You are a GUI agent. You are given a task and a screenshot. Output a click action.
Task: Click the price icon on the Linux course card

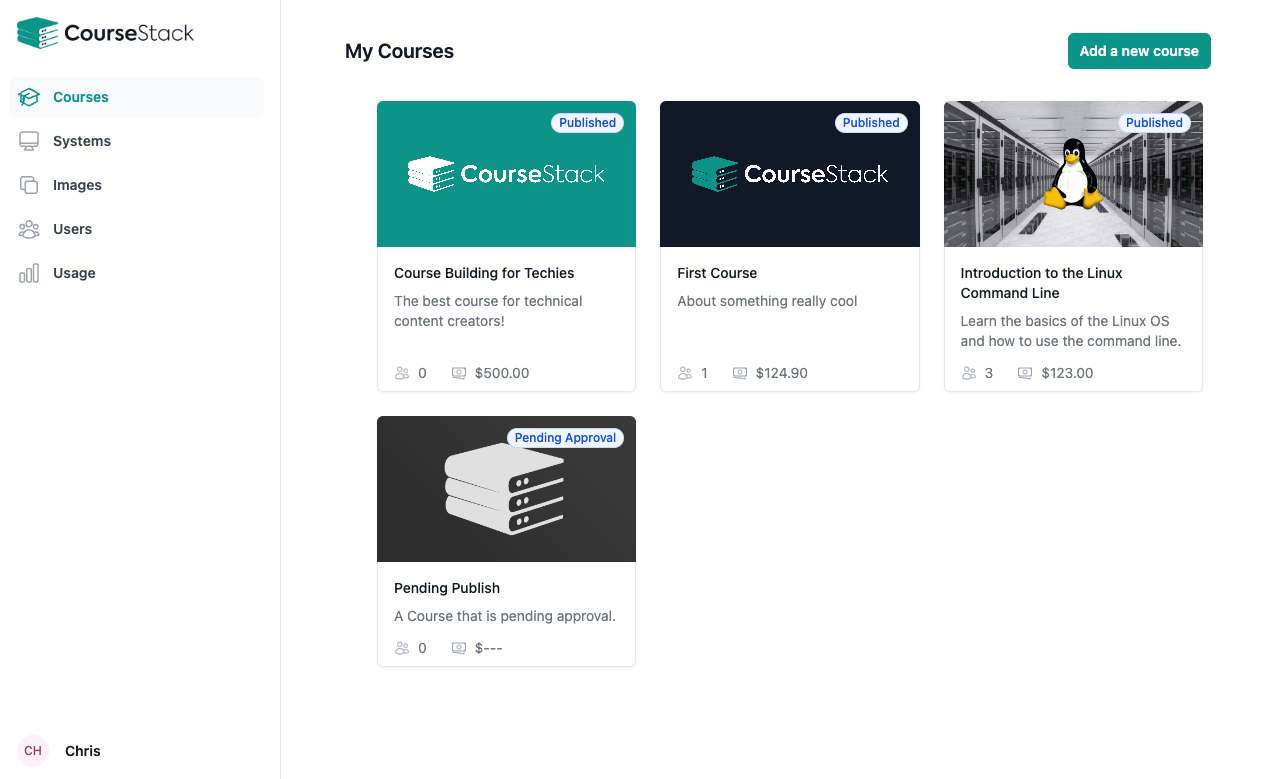1024,372
